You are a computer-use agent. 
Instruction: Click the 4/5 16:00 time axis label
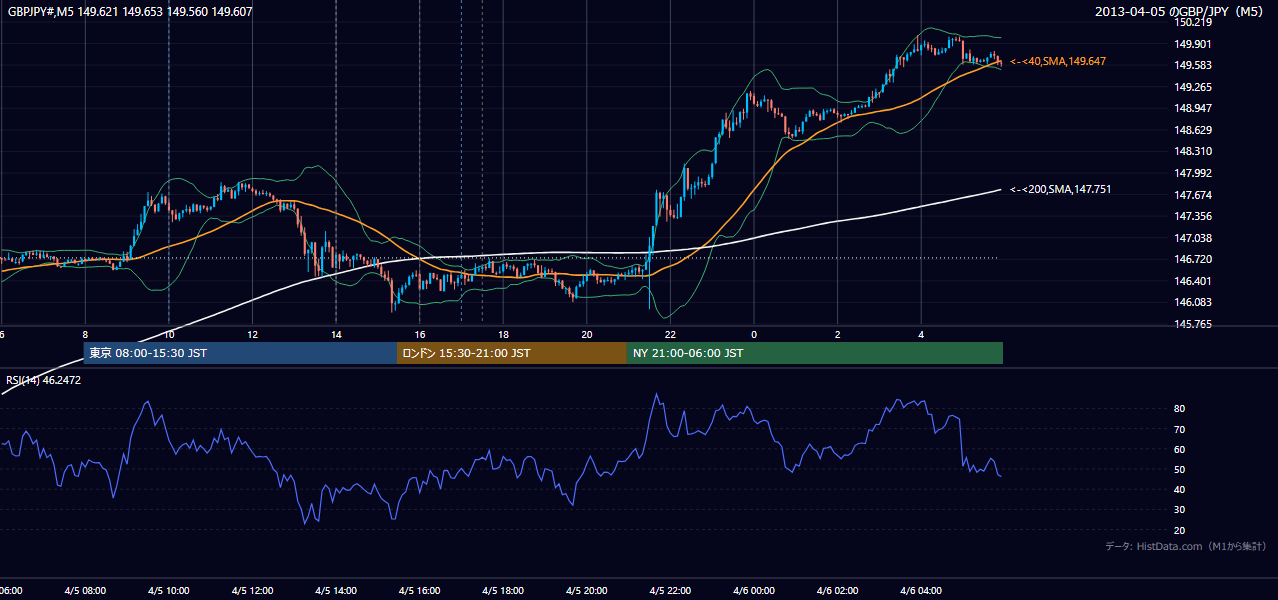[x=420, y=591]
